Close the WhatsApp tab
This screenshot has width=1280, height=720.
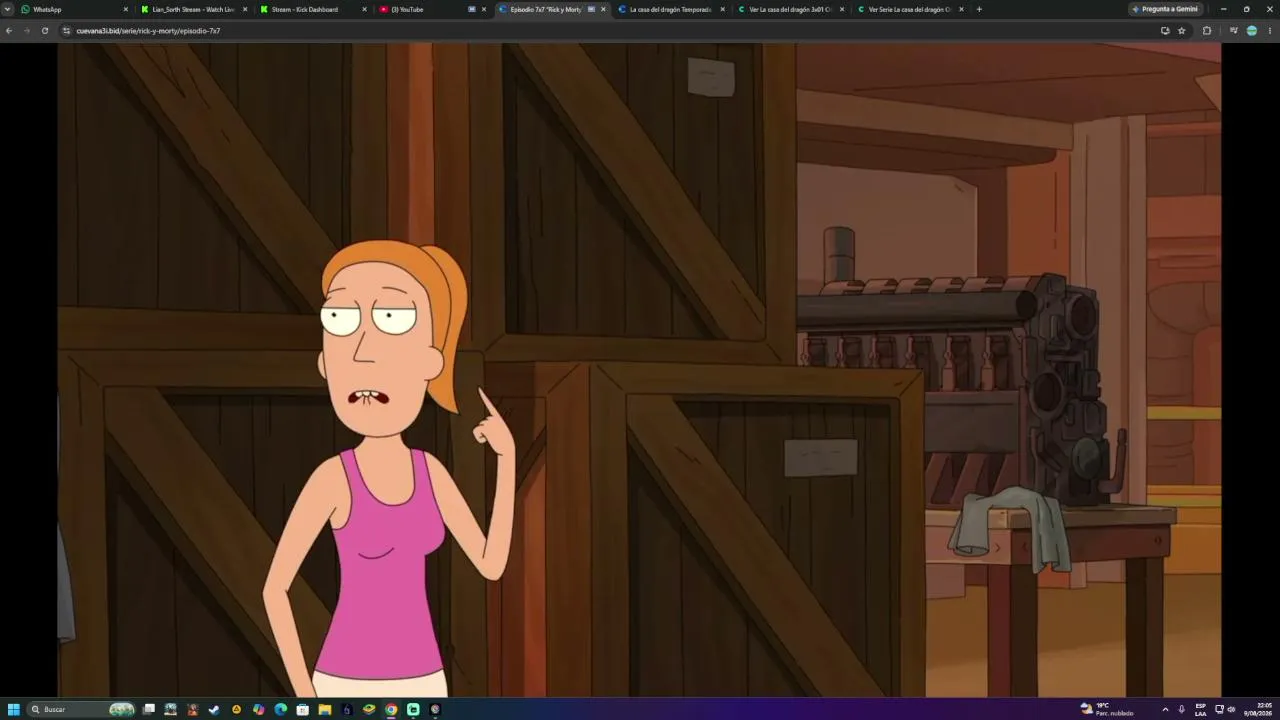click(126, 9)
